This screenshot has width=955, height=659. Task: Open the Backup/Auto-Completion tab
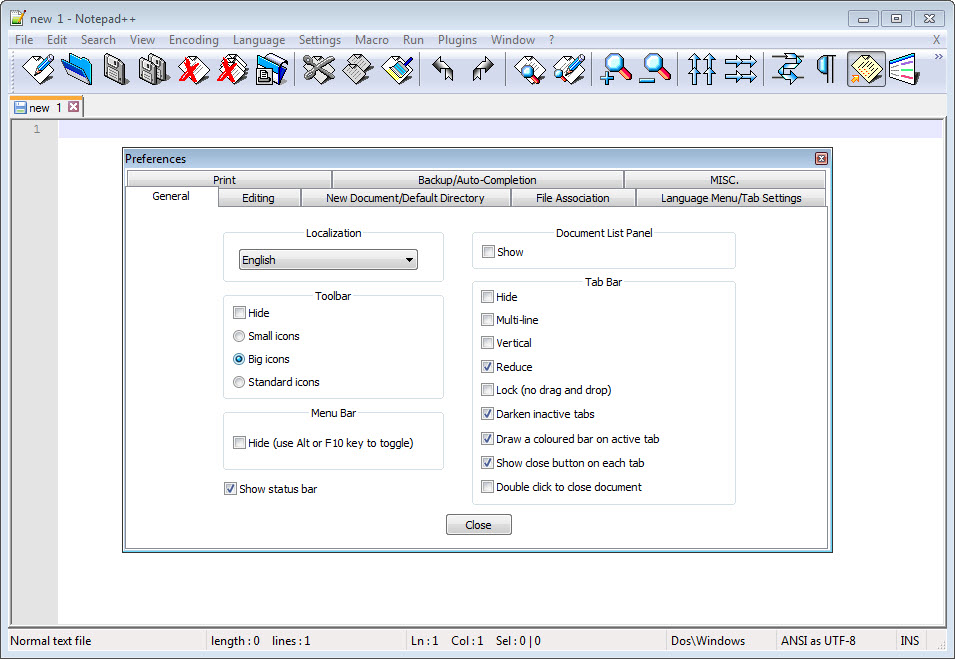pos(478,180)
